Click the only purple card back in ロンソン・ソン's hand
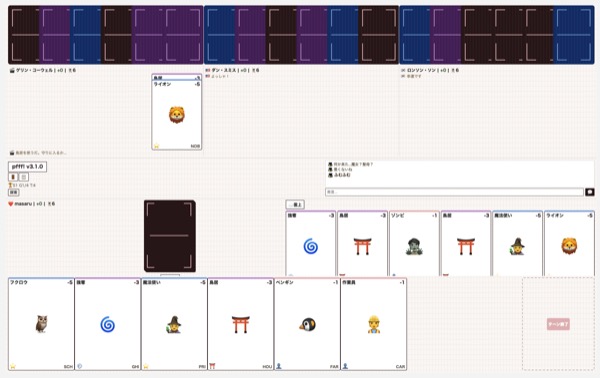600x378 pixels. coord(445,35)
